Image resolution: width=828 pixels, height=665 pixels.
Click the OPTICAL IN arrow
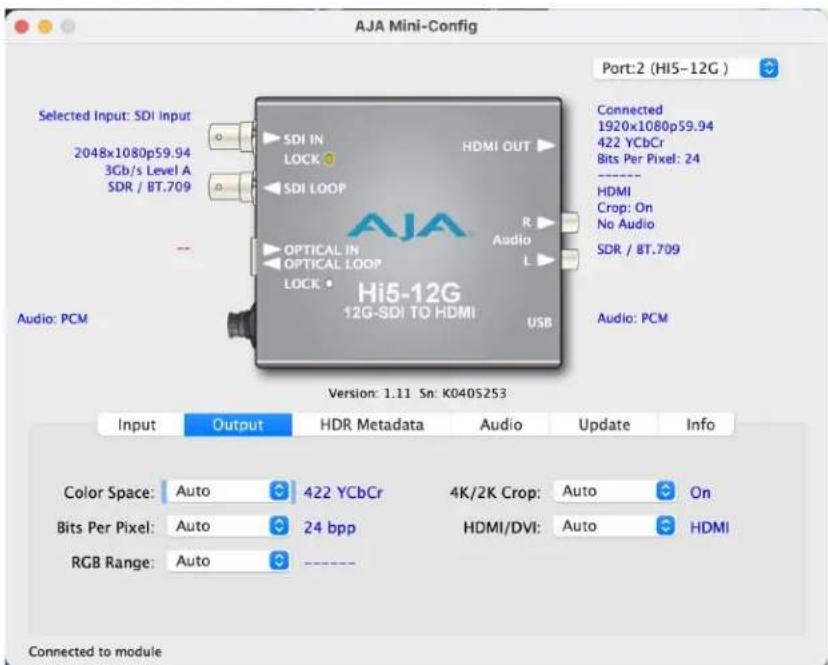coord(271,249)
